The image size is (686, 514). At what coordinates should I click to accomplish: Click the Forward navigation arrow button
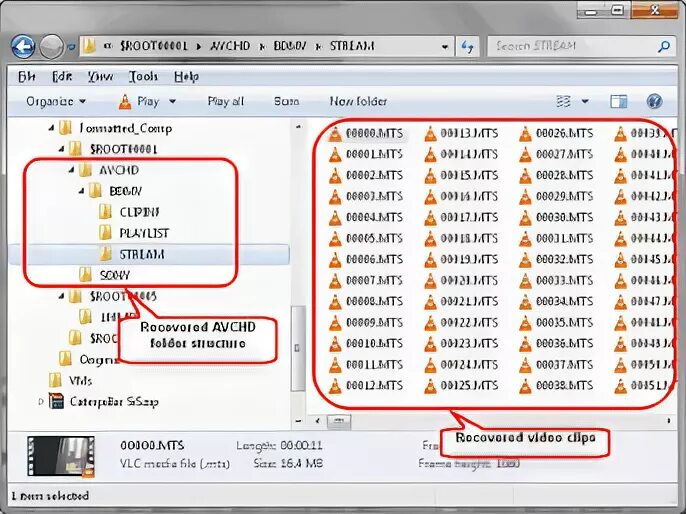(51, 46)
